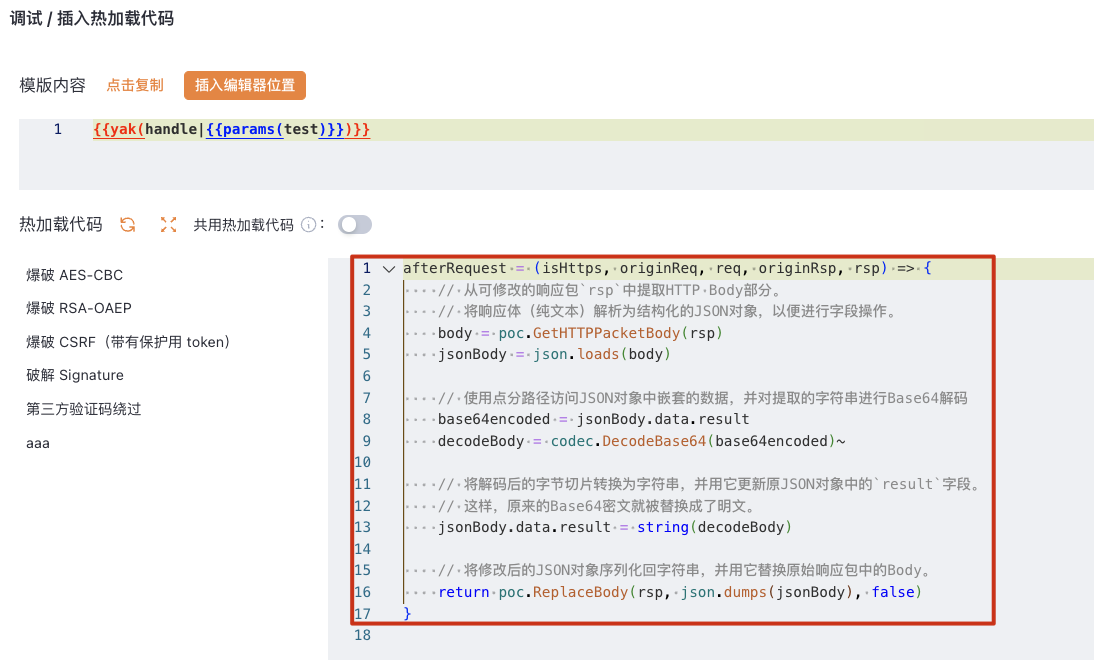Click the comment on line 7 about Base64解码
The width and height of the screenshot is (1094, 660).
pyautogui.click(x=703, y=398)
